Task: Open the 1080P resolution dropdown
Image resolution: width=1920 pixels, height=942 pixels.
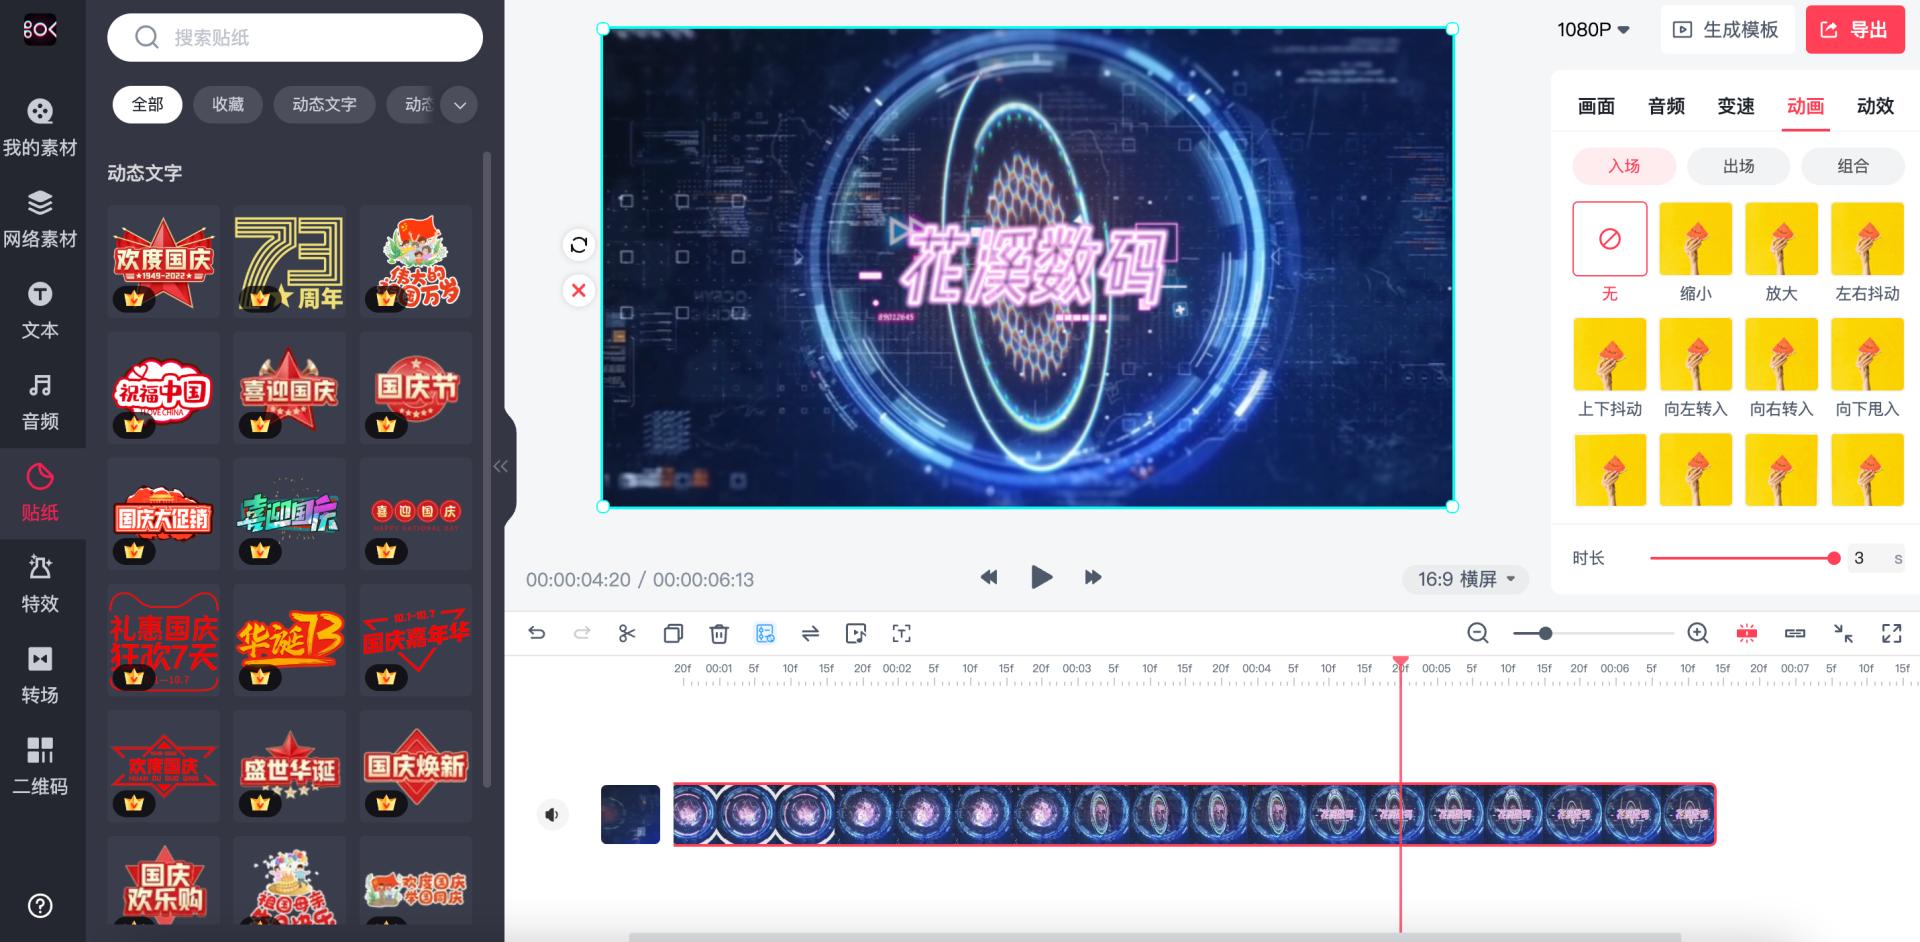Action: tap(1592, 29)
